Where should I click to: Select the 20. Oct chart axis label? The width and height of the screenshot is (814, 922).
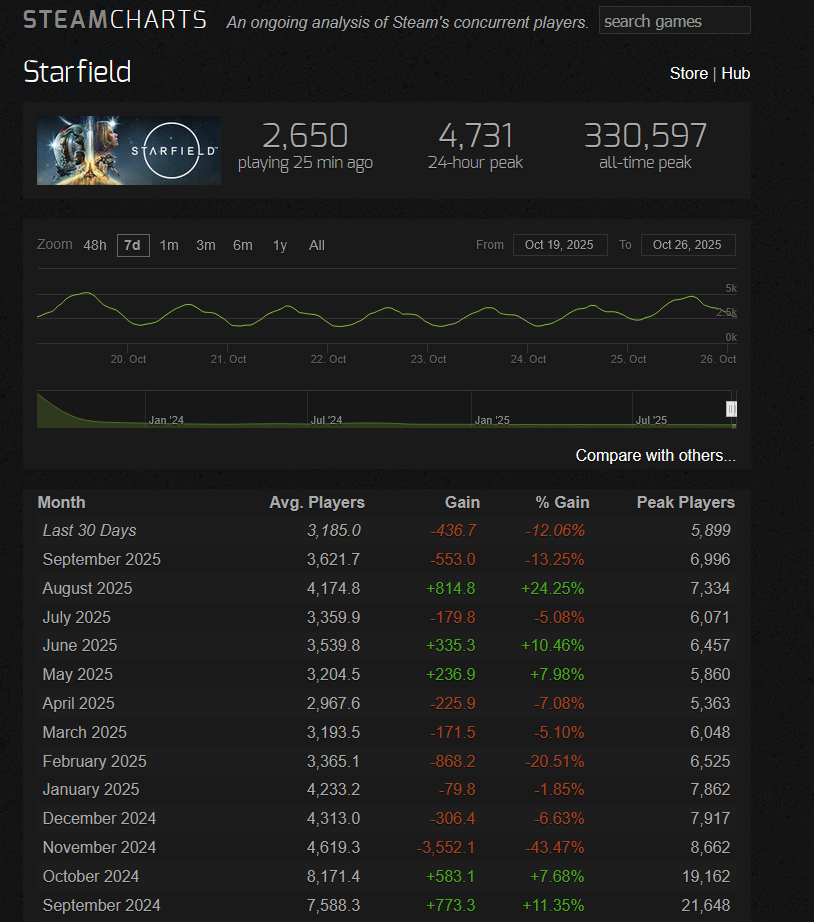point(128,359)
